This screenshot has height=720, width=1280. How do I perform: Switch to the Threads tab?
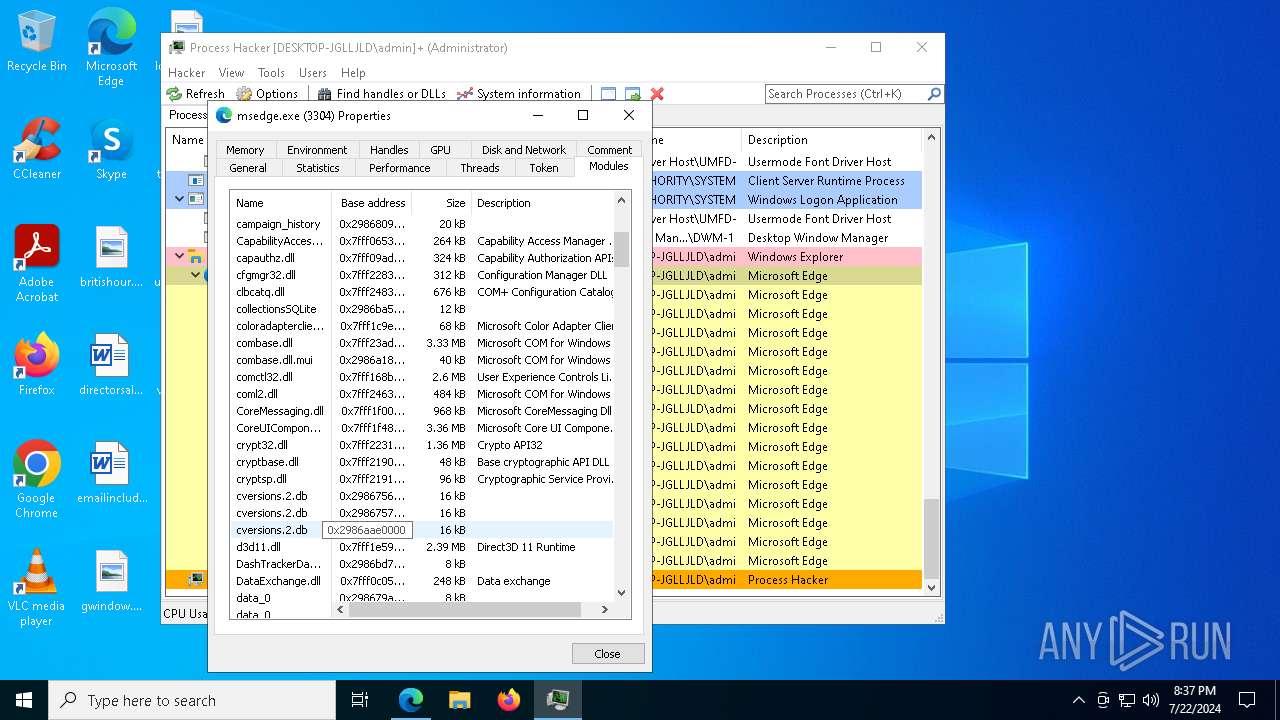click(480, 168)
